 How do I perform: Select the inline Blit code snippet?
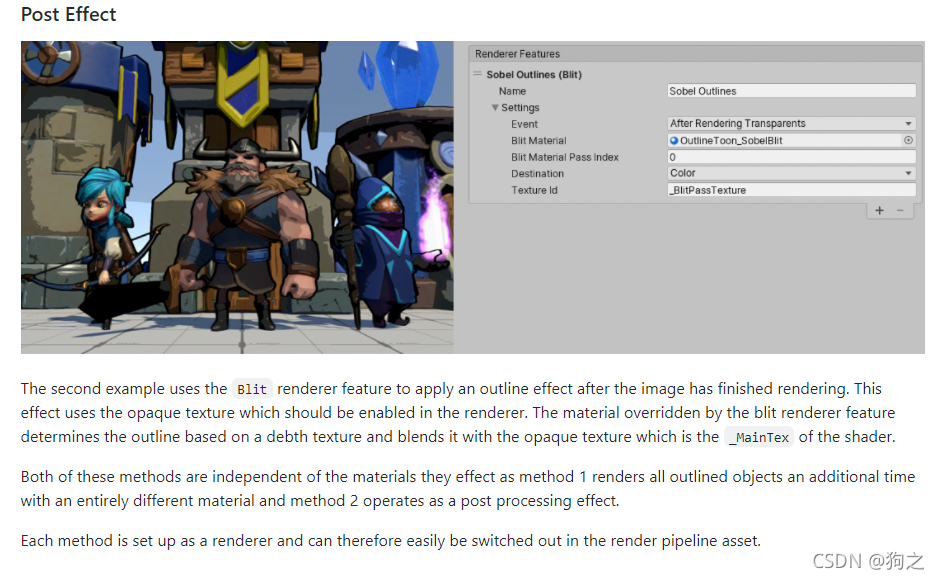[251, 389]
